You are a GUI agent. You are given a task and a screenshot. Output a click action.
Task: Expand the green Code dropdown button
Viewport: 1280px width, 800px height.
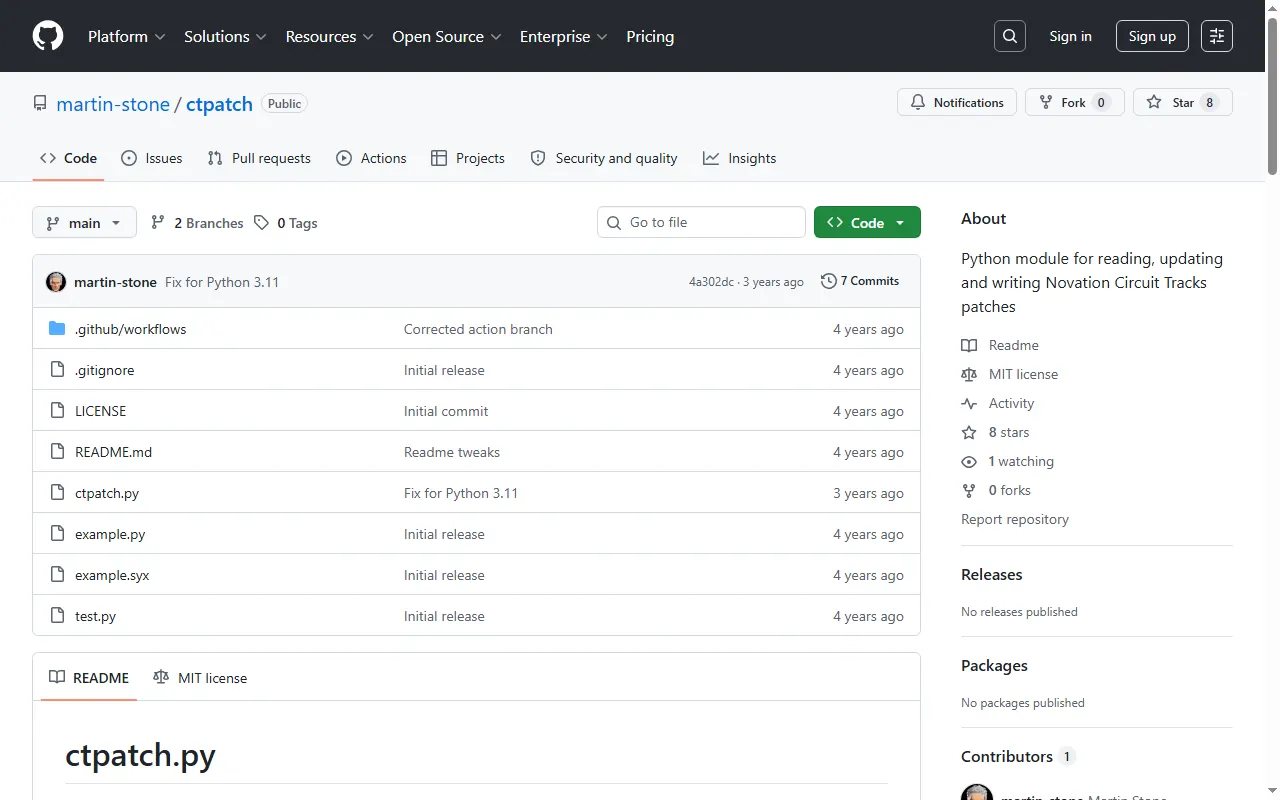[867, 222]
